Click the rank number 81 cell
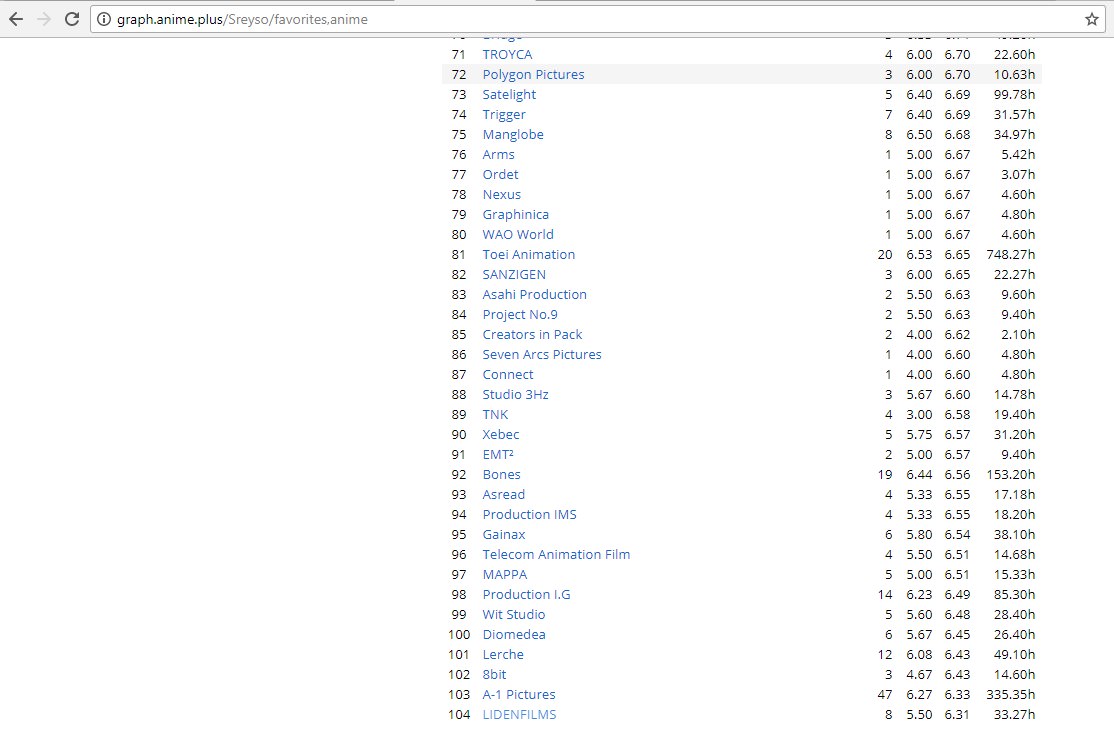Screen dimensions: 1114x740 click(x=459, y=254)
